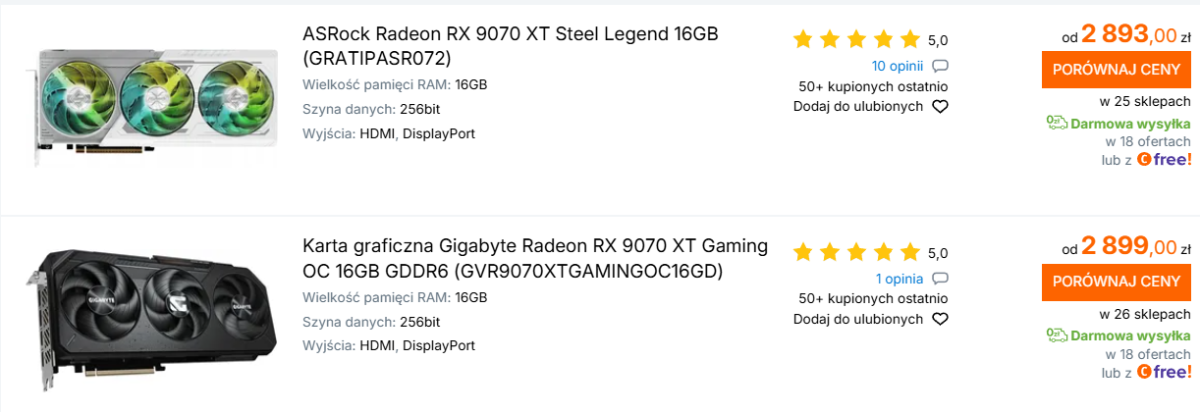1200x412 pixels.
Task: Click ASRock card five-star rating
Action: click(856, 40)
